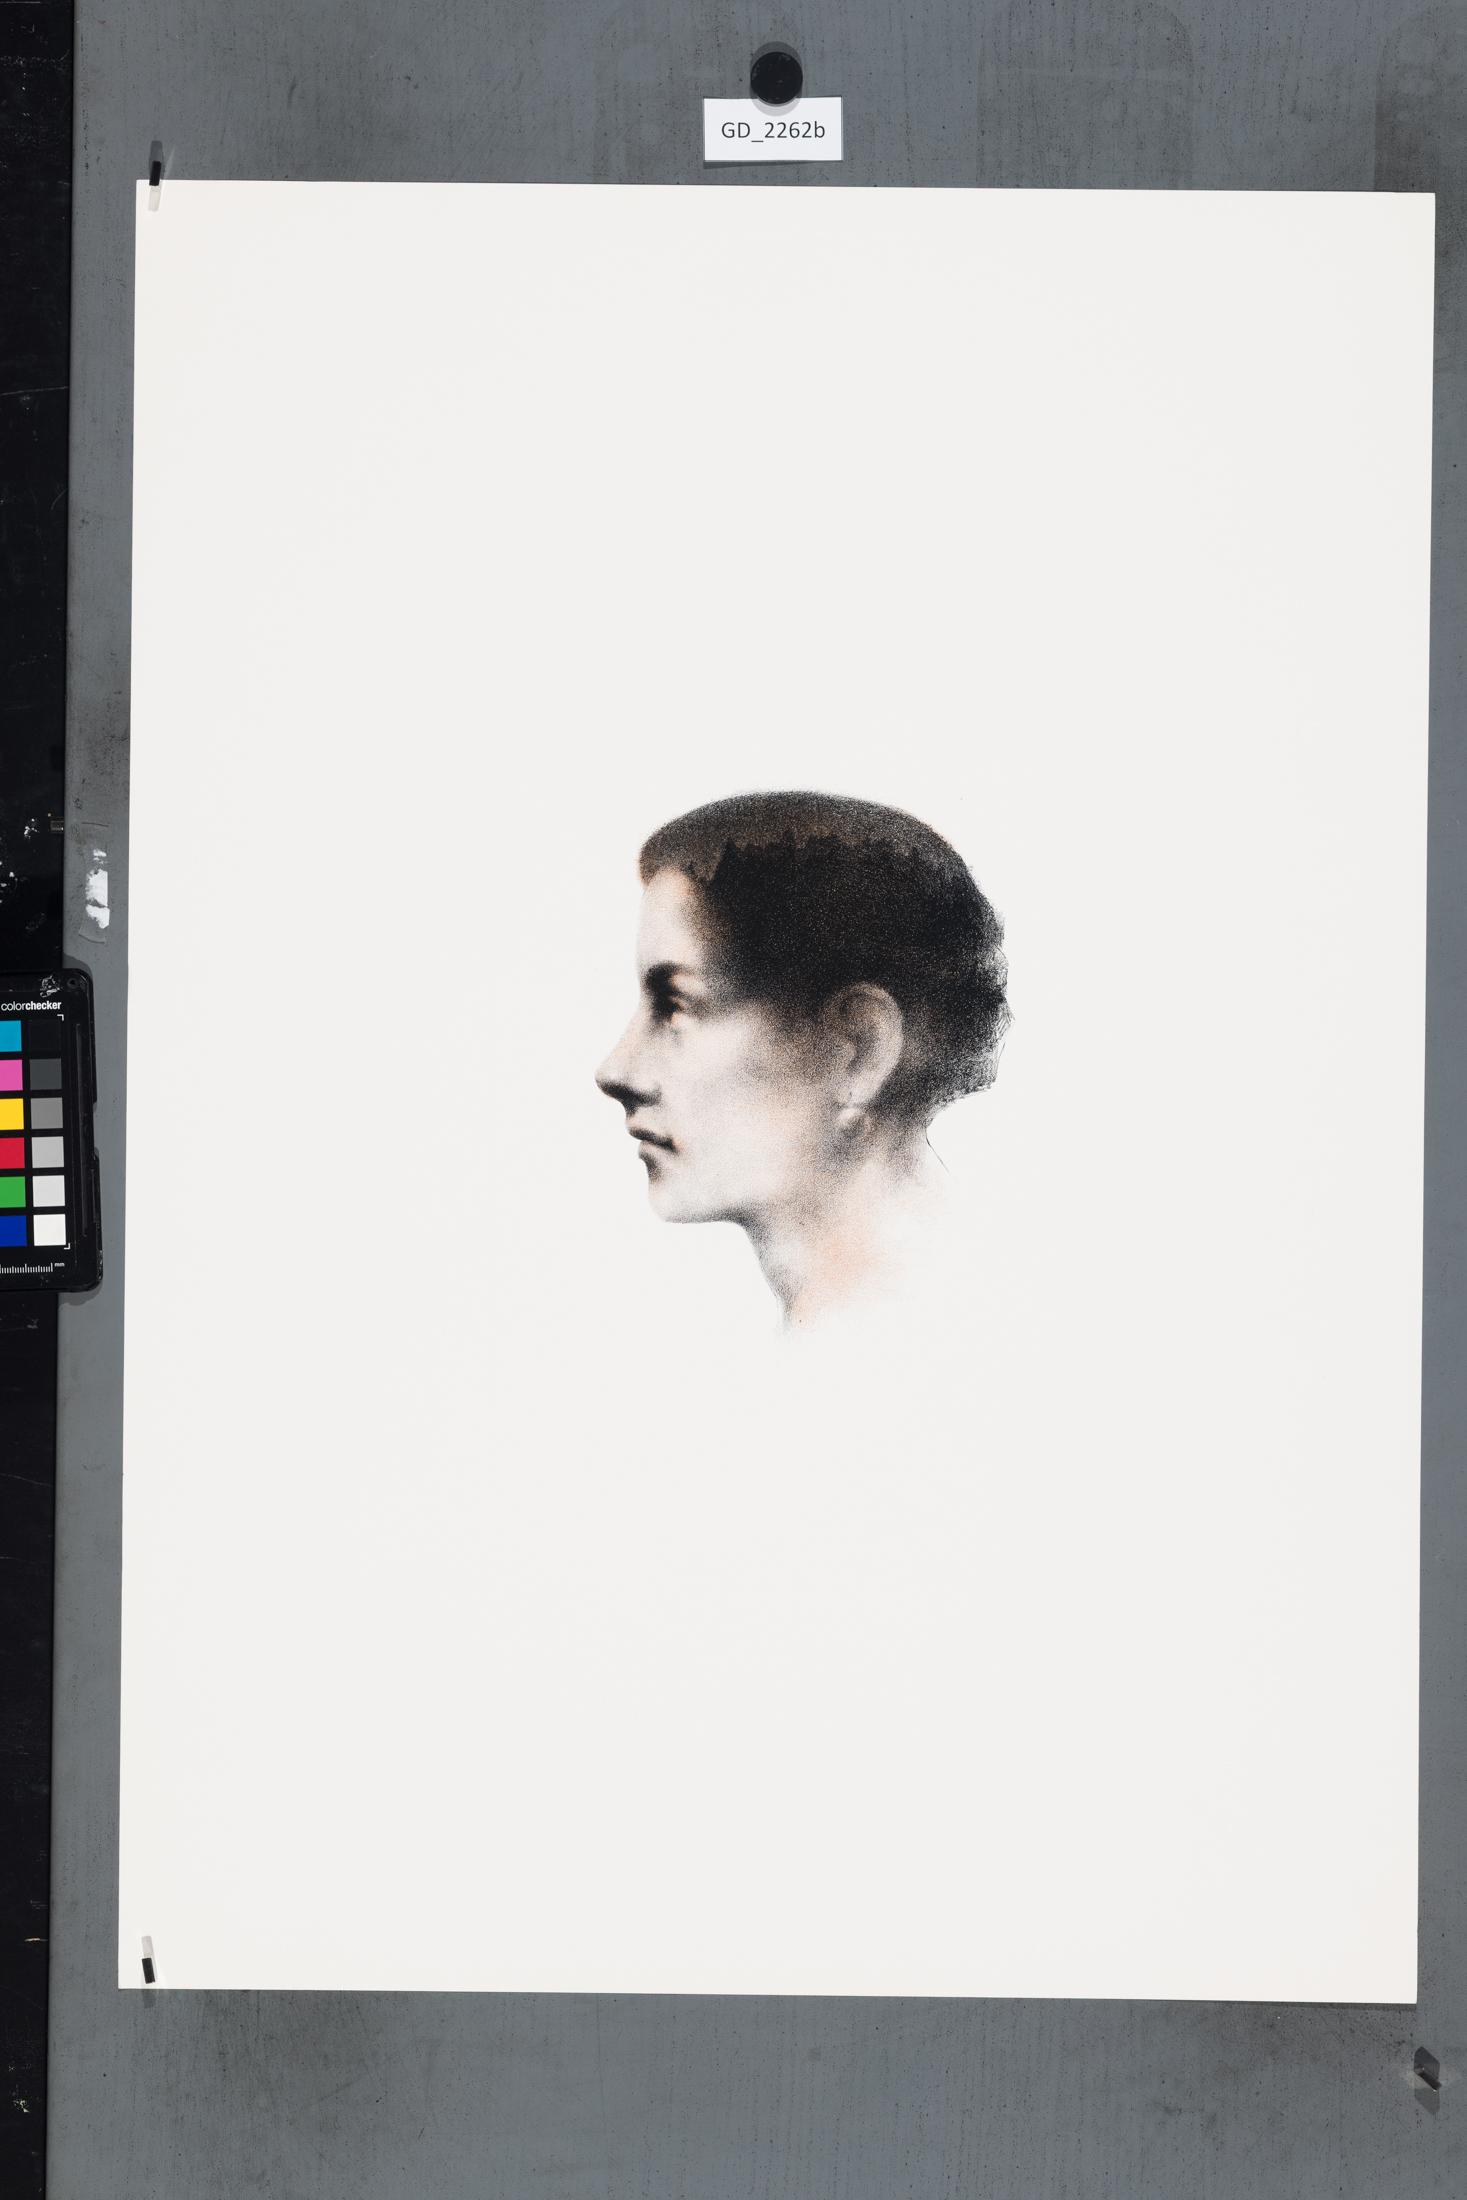Select the cyan patch on the colorchecker
The height and width of the screenshot is (2200, 1467).
(10, 1036)
